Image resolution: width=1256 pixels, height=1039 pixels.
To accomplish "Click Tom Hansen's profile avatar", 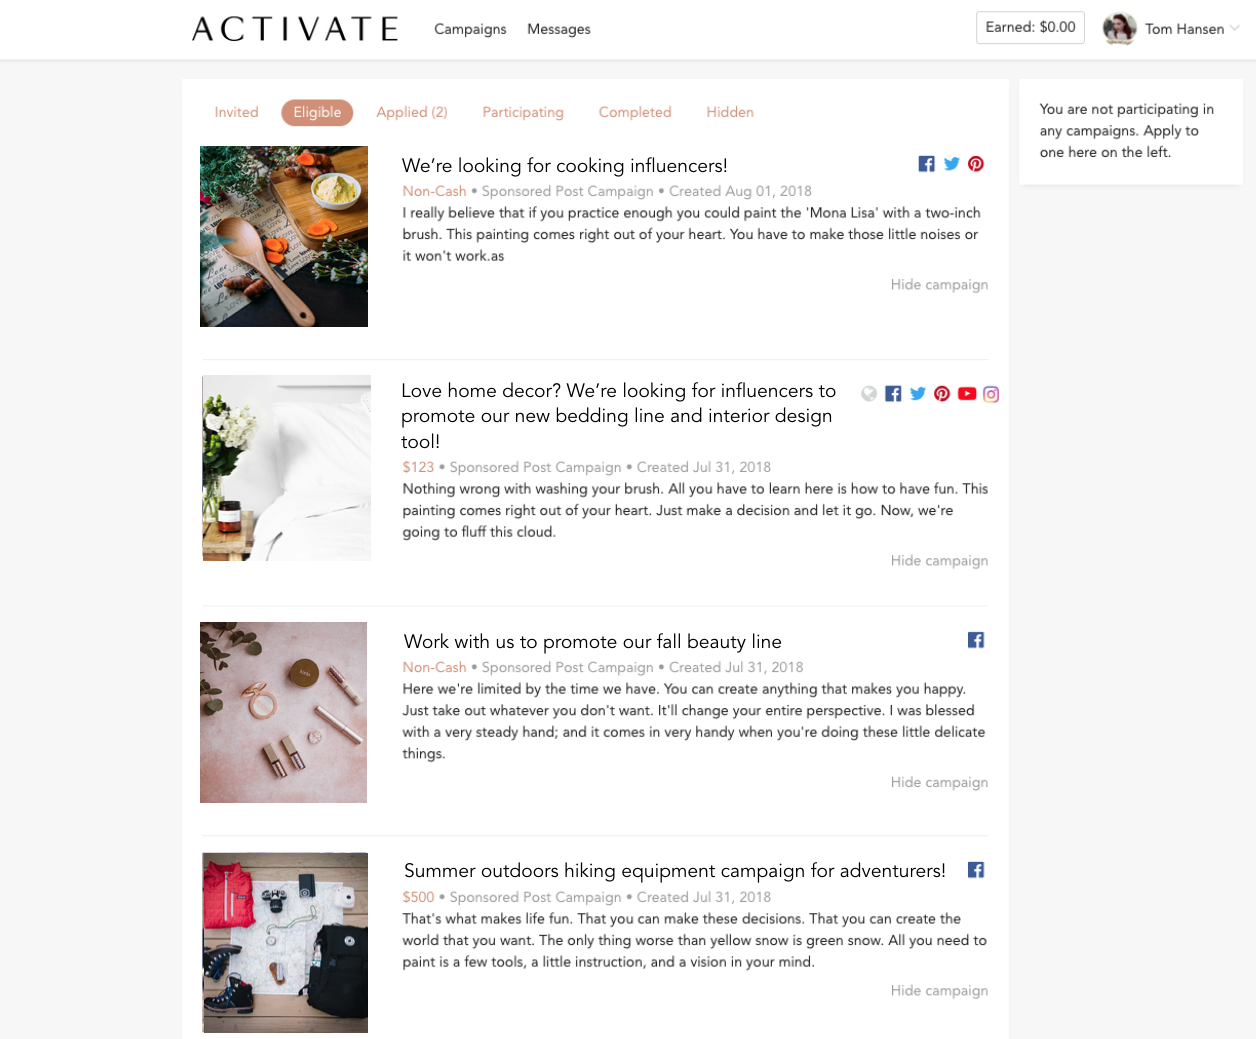I will [x=1120, y=28].
